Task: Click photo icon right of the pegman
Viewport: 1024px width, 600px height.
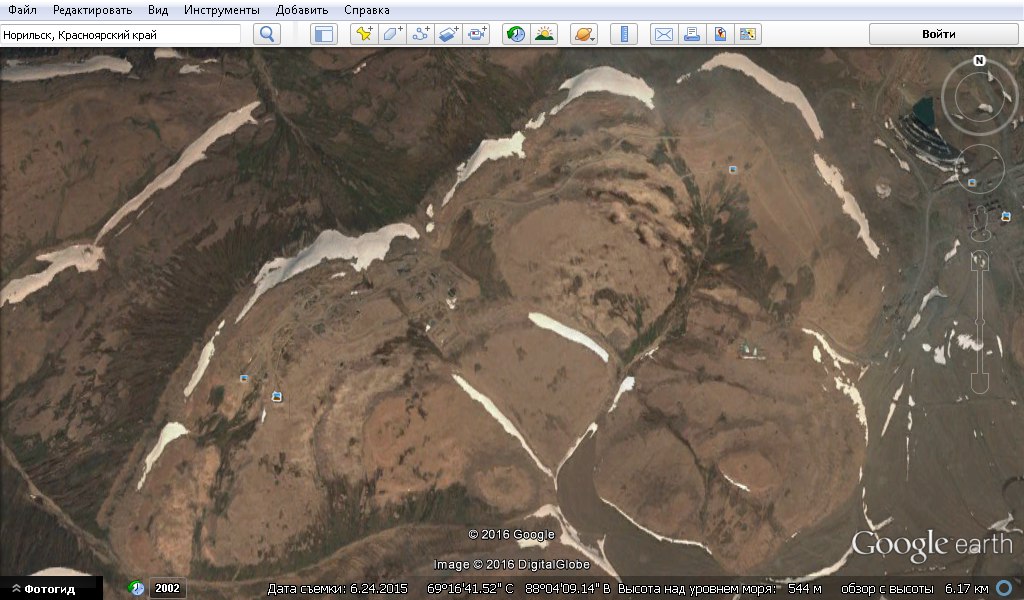Action: (1006, 216)
